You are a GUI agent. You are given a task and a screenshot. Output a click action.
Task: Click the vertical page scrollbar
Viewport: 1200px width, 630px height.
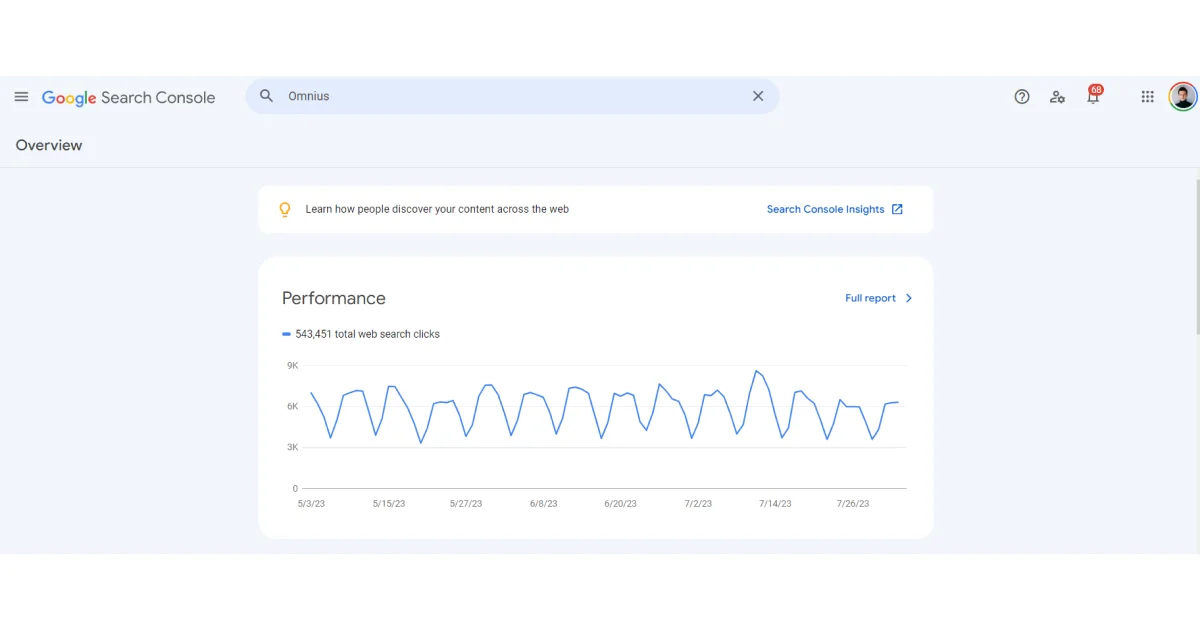[x=1196, y=258]
